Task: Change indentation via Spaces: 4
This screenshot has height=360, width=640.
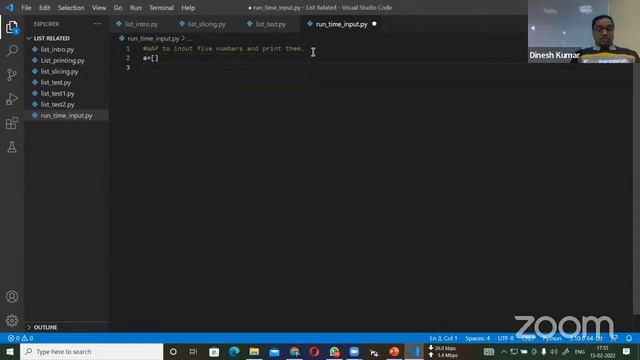Action: click(478, 338)
